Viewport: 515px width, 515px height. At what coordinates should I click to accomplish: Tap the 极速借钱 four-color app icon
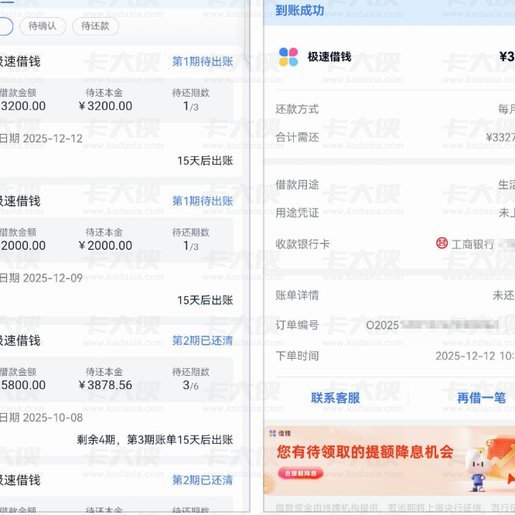click(x=288, y=57)
